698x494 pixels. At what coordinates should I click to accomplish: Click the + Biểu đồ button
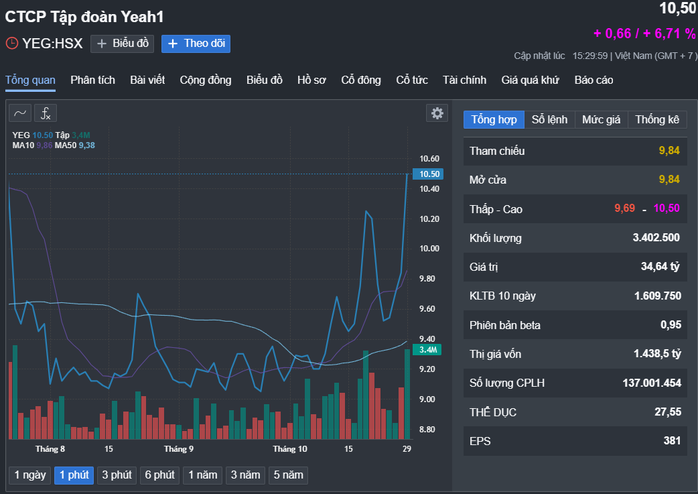tap(122, 44)
